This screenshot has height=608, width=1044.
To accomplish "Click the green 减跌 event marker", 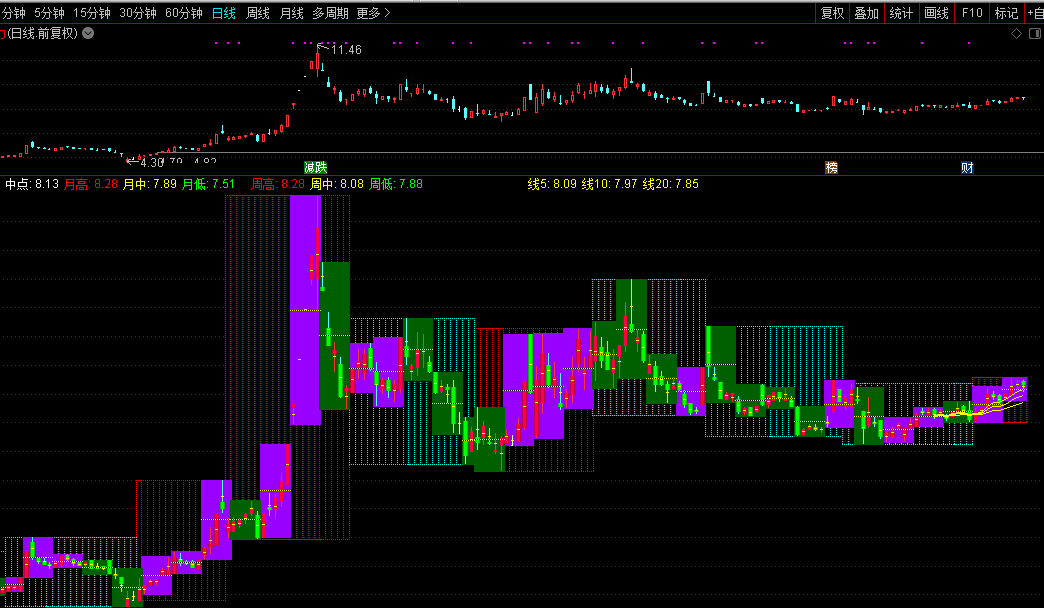I will pos(316,167).
